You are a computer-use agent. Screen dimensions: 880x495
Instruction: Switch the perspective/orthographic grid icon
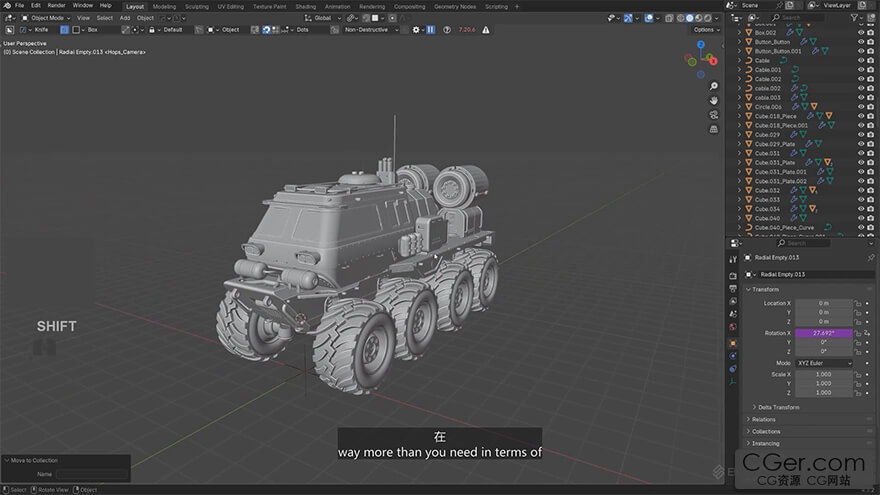click(x=713, y=130)
